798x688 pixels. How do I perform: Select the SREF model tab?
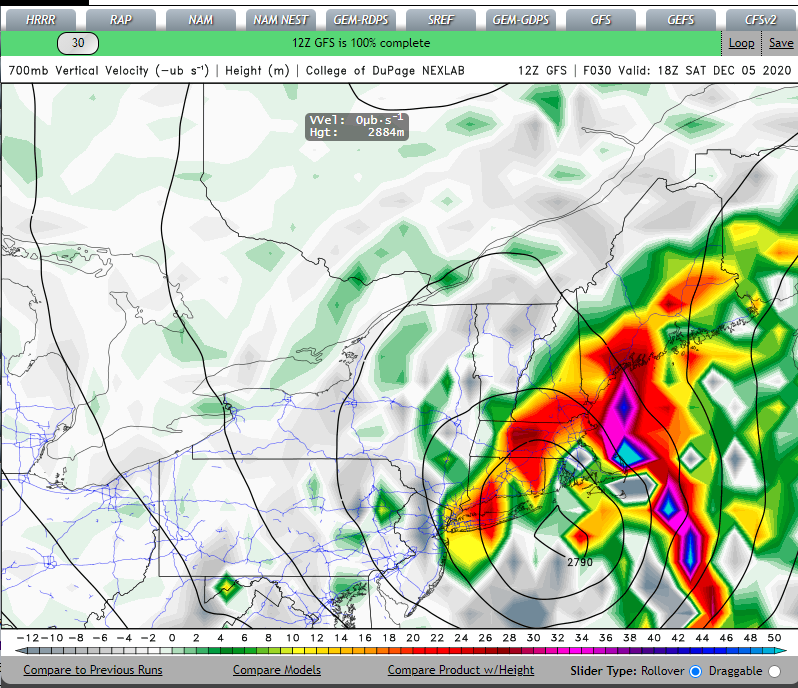click(x=440, y=20)
